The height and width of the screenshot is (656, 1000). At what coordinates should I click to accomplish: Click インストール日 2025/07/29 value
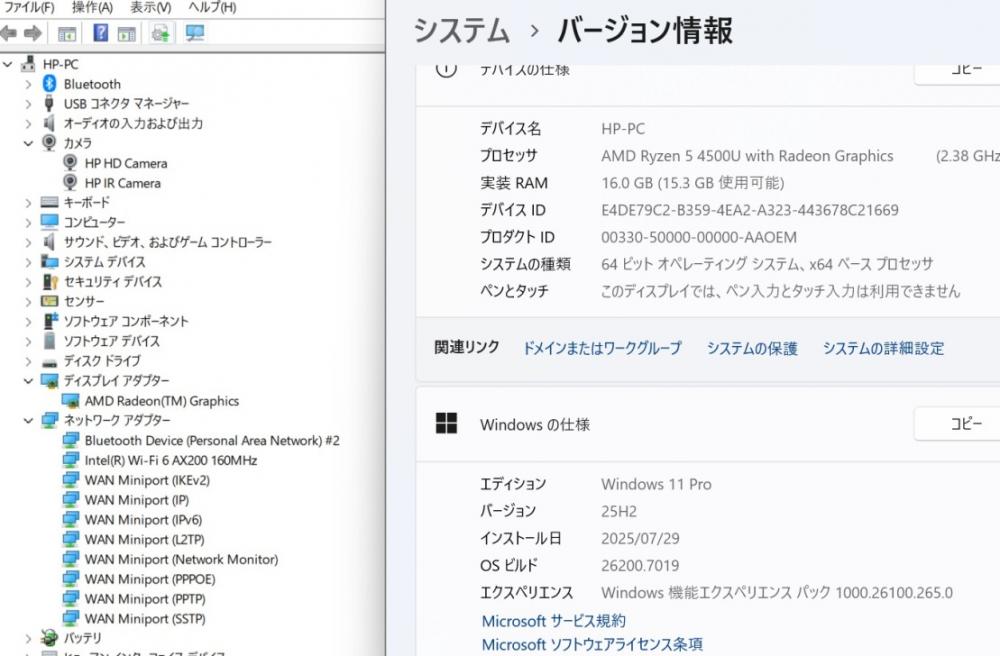click(x=640, y=539)
